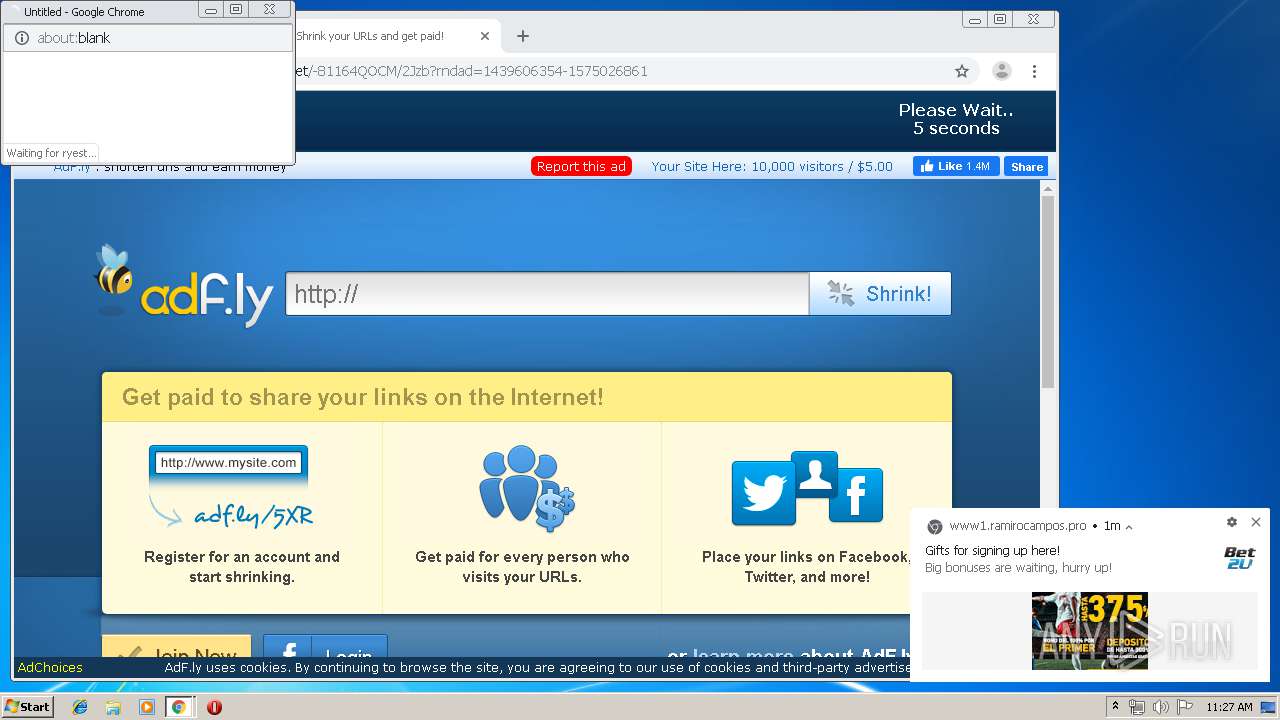
Task: Click the volume speaker tray icon
Action: [x=1161, y=707]
